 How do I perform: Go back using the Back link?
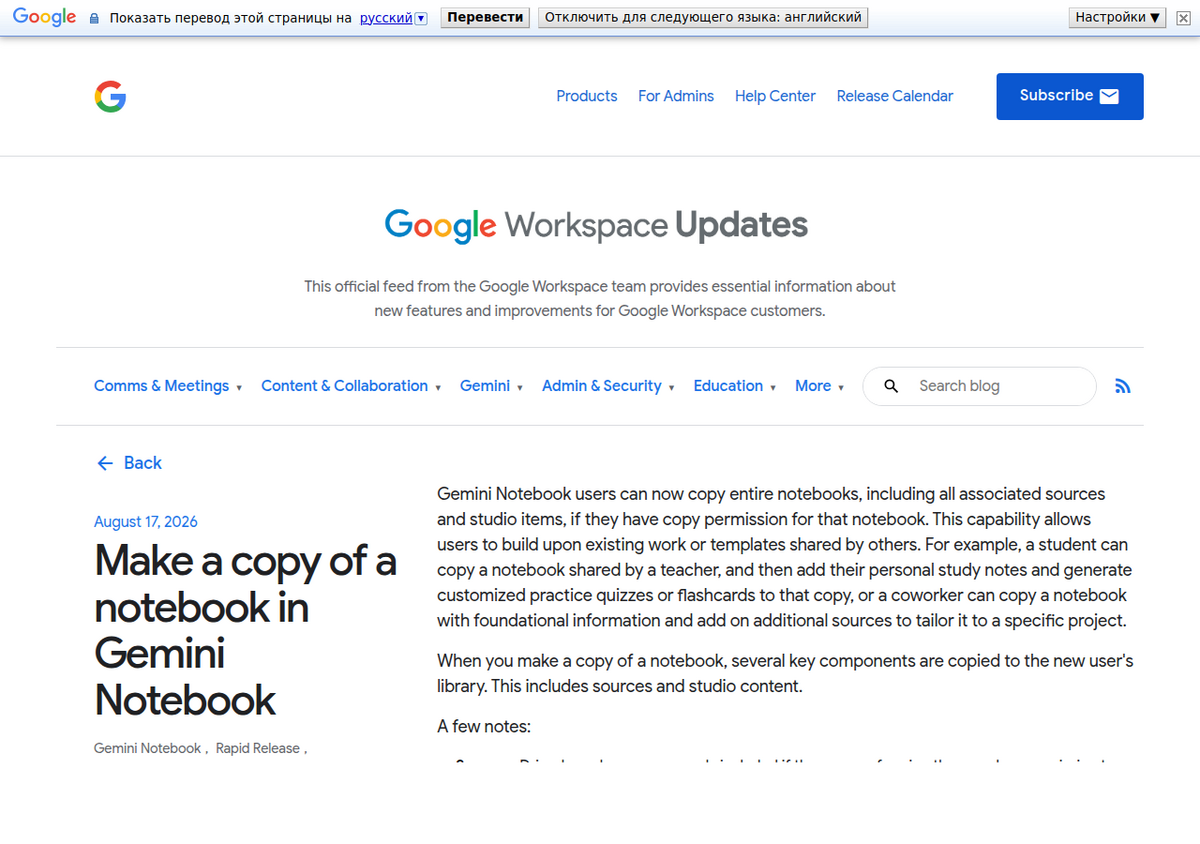tap(129, 463)
